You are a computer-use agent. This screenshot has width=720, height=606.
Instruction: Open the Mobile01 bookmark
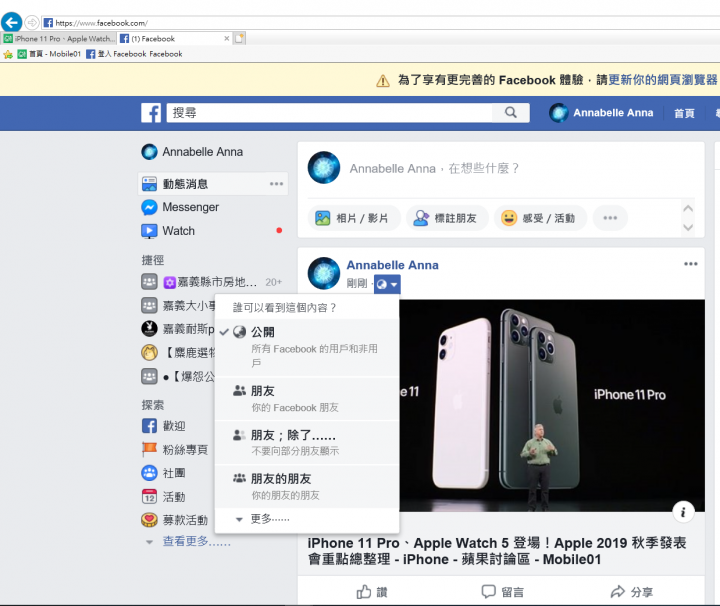click(x=50, y=54)
